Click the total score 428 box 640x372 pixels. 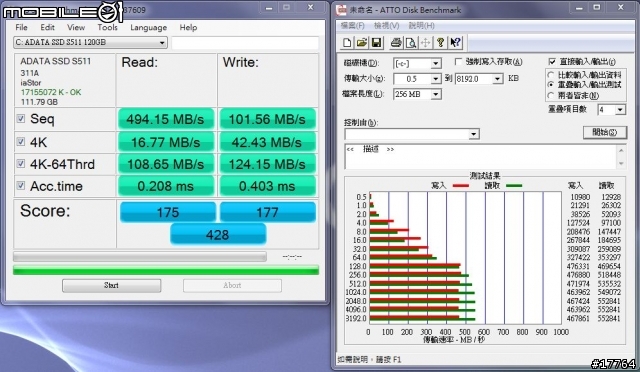218,235
